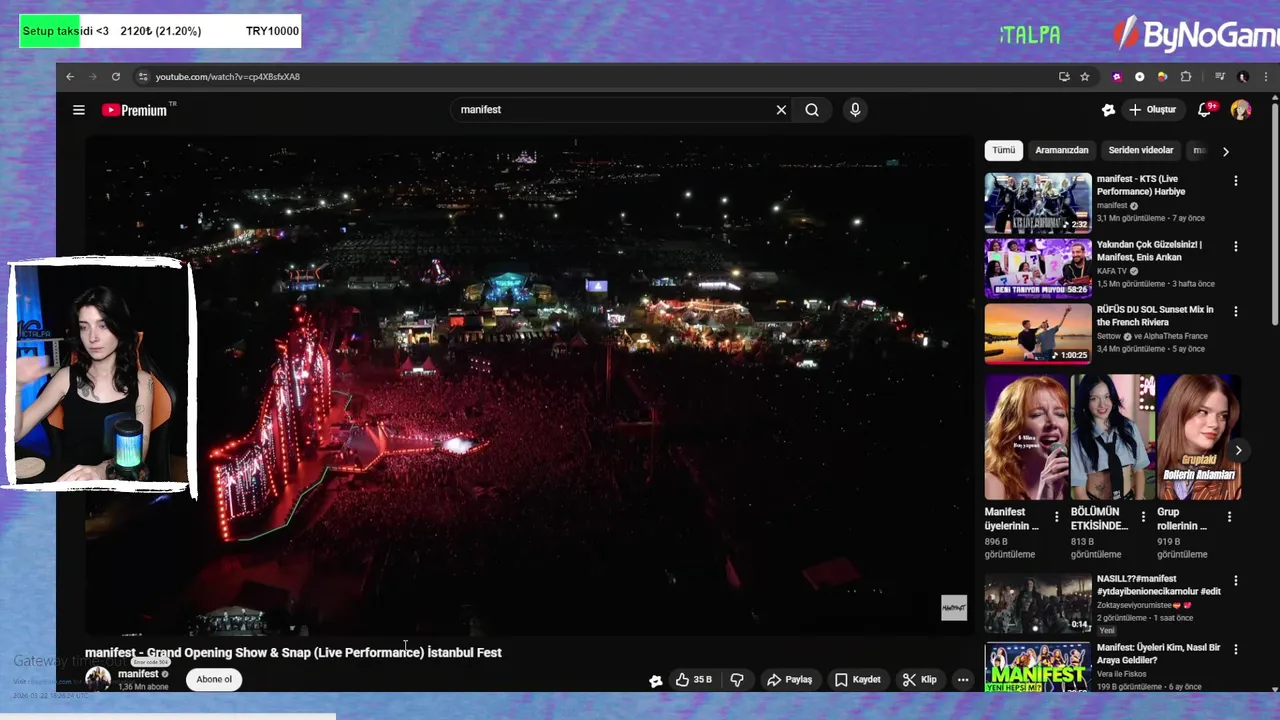The image size is (1280, 720).
Task: Click the video player area
Action: click(x=529, y=385)
